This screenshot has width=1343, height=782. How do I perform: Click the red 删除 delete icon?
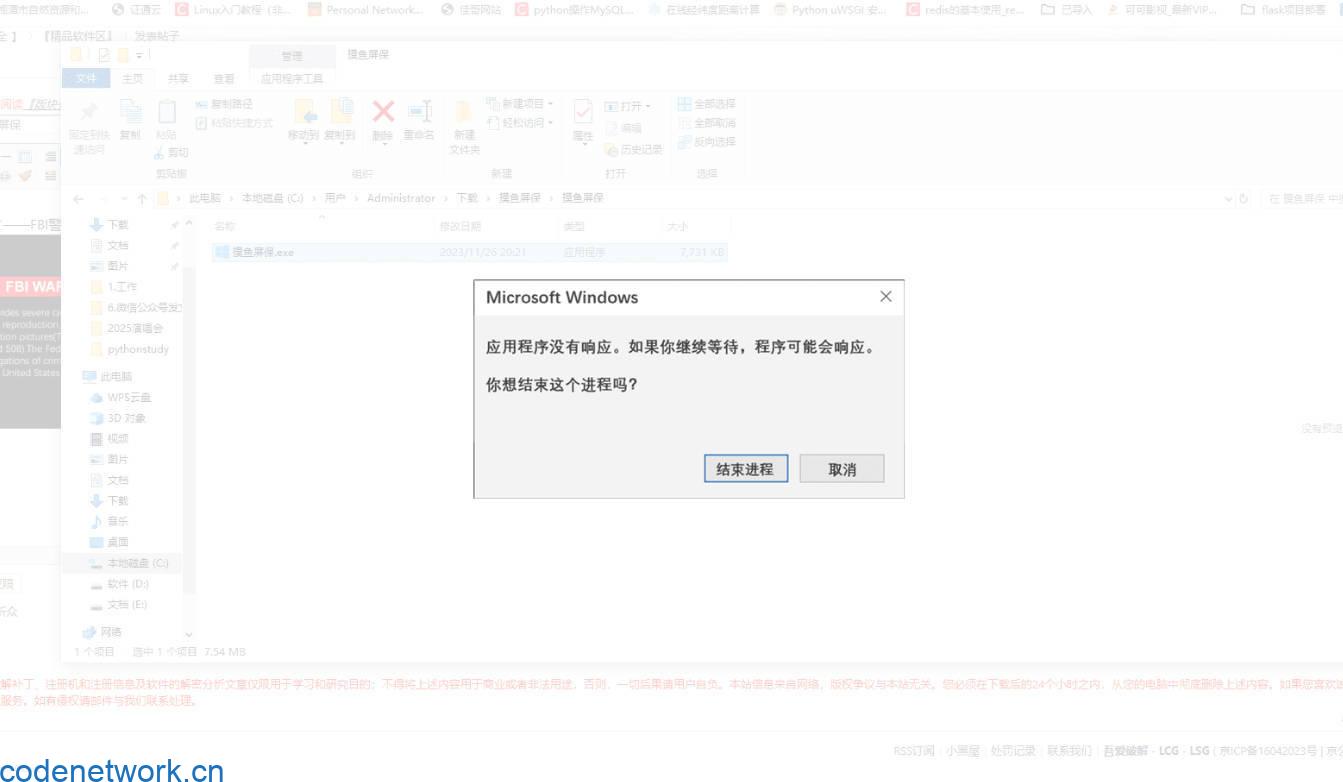[383, 112]
